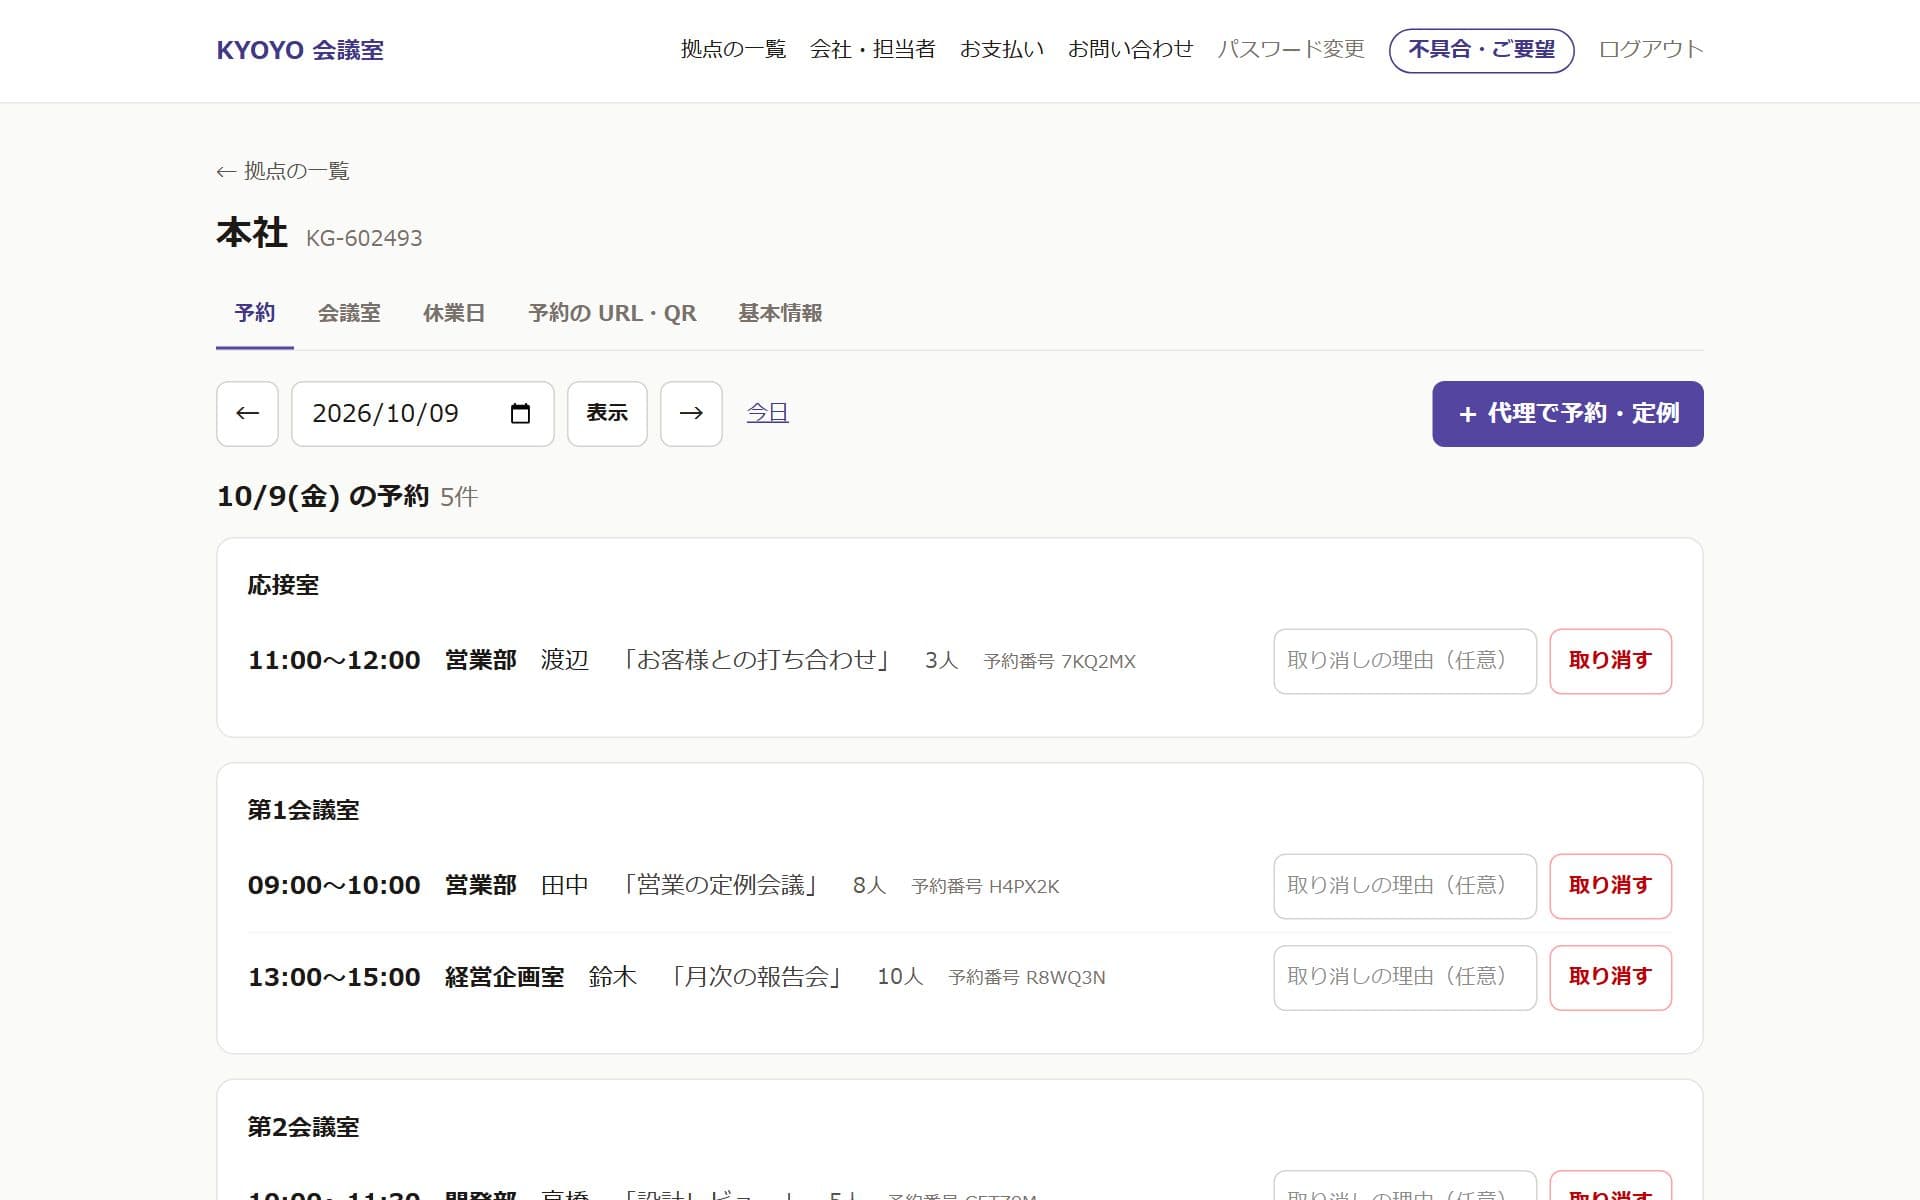Click the KYOYO 会議室 logo
1920x1200 pixels.
coord(300,50)
